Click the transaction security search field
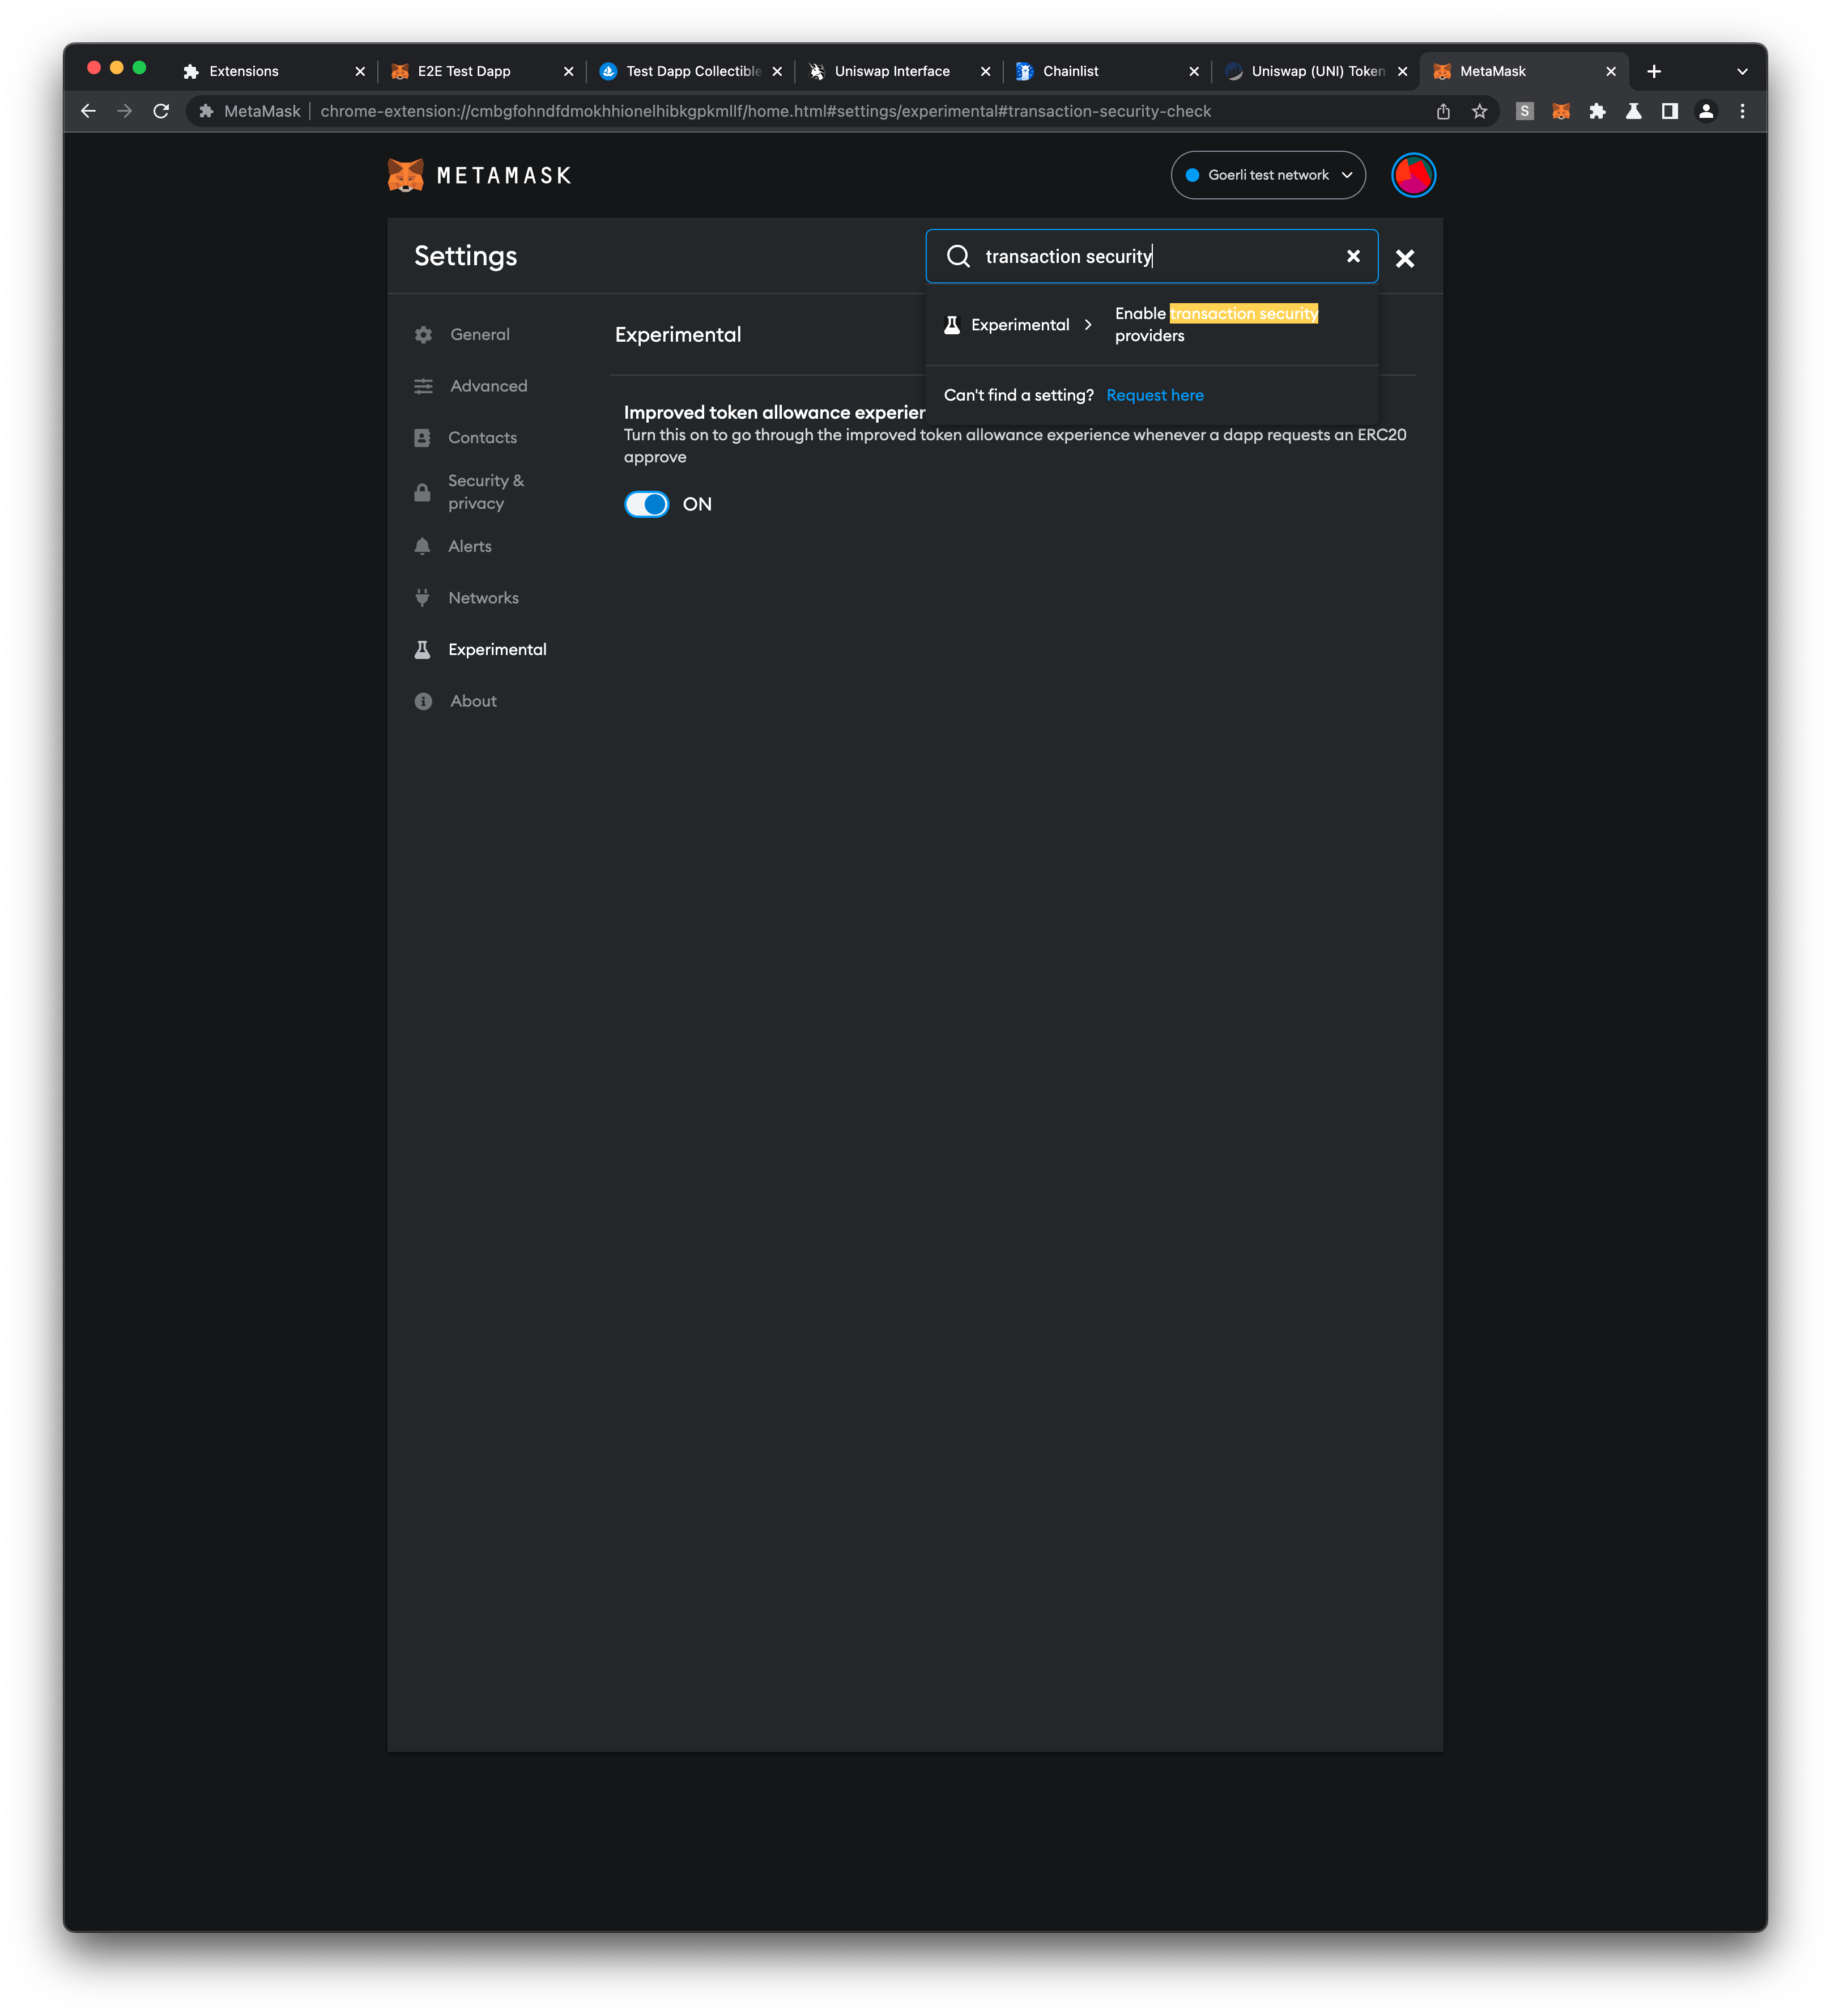Viewport: 1831px width, 2016px height. [1152, 256]
